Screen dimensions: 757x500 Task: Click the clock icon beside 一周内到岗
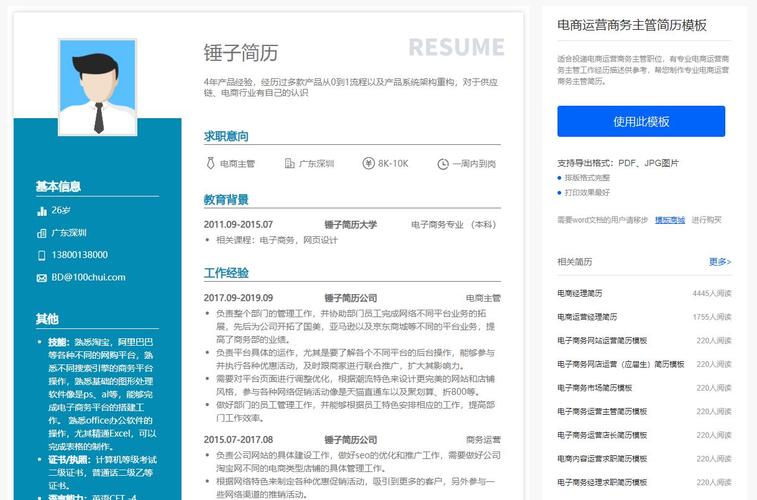pyautogui.click(x=441, y=163)
